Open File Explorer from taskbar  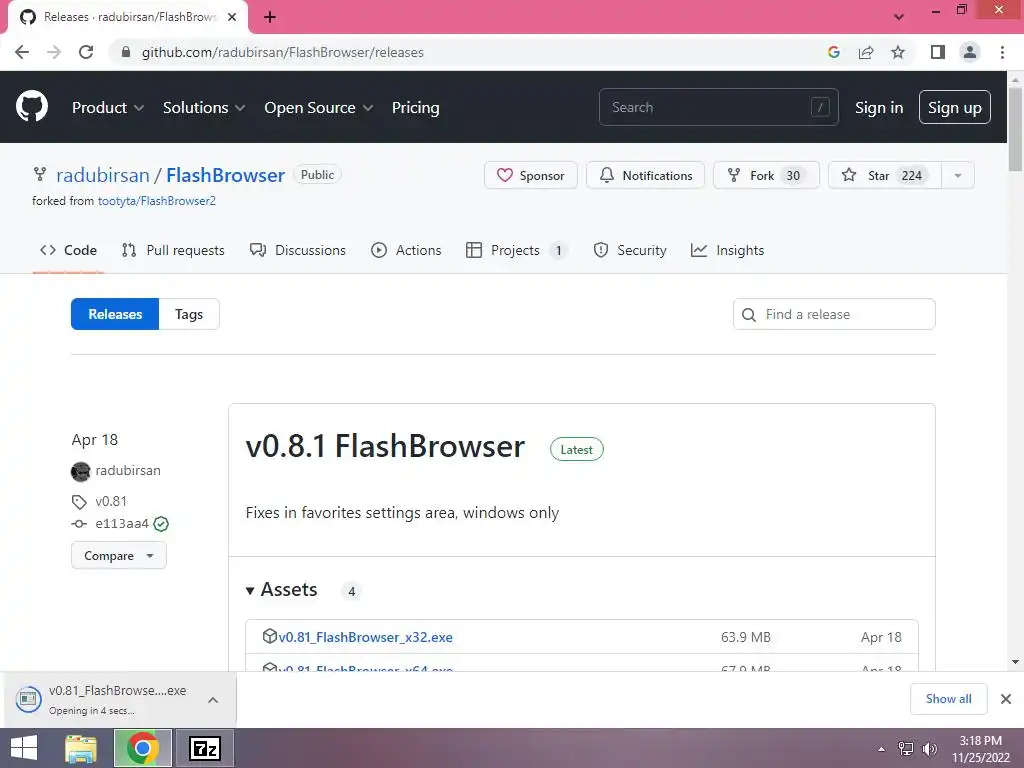(81, 748)
